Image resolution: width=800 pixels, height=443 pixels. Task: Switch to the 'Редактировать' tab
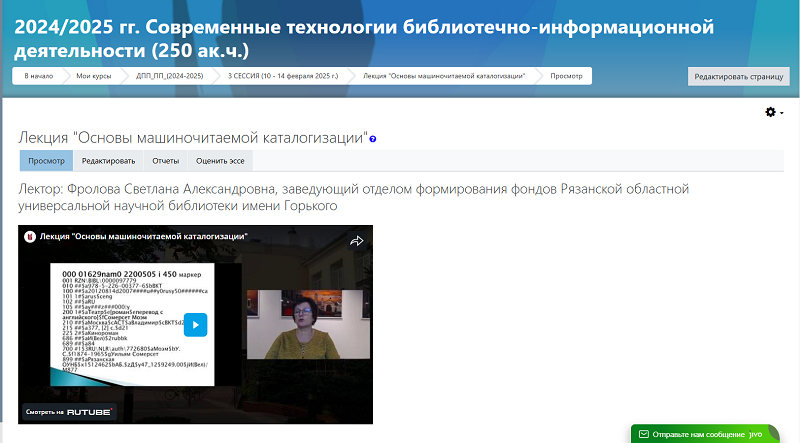(x=109, y=161)
